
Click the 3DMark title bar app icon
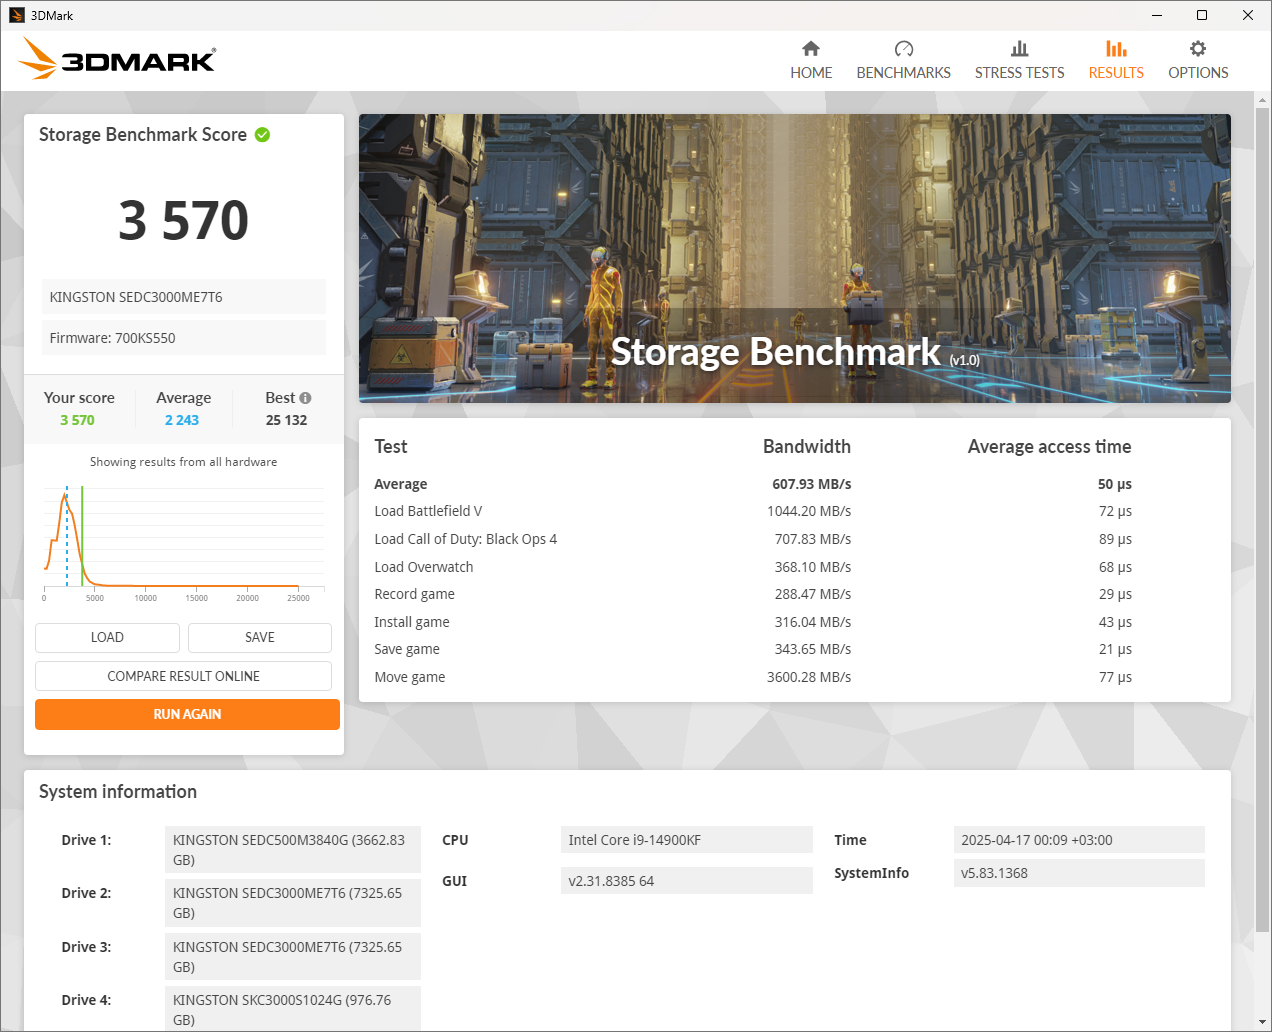tap(16, 15)
